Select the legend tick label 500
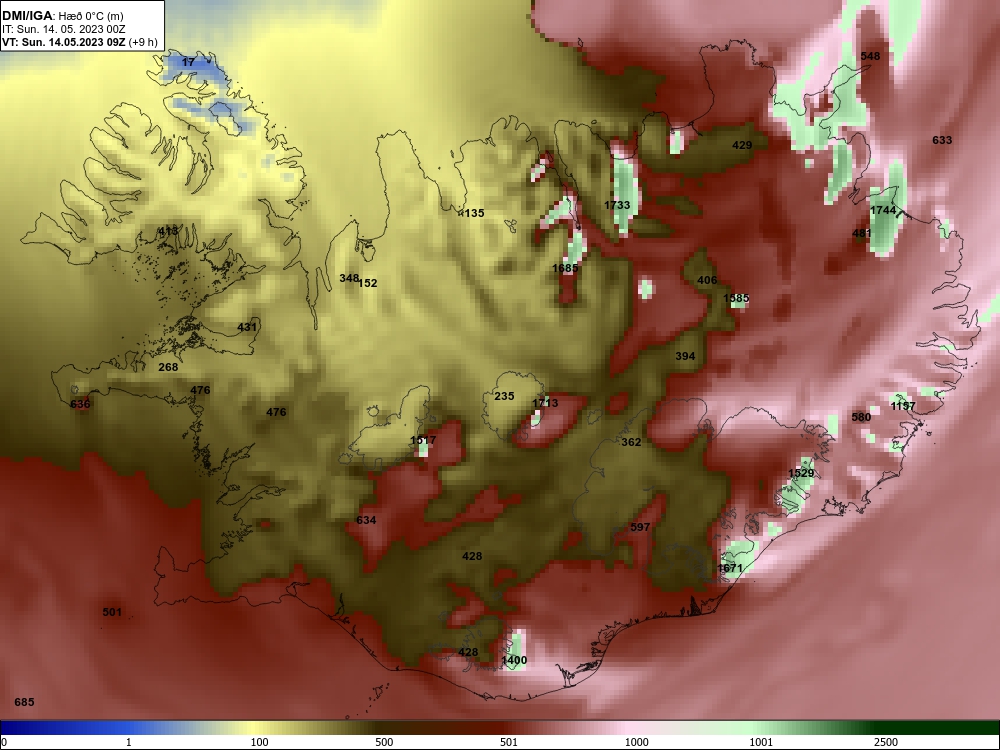The image size is (1000, 750). tap(385, 742)
